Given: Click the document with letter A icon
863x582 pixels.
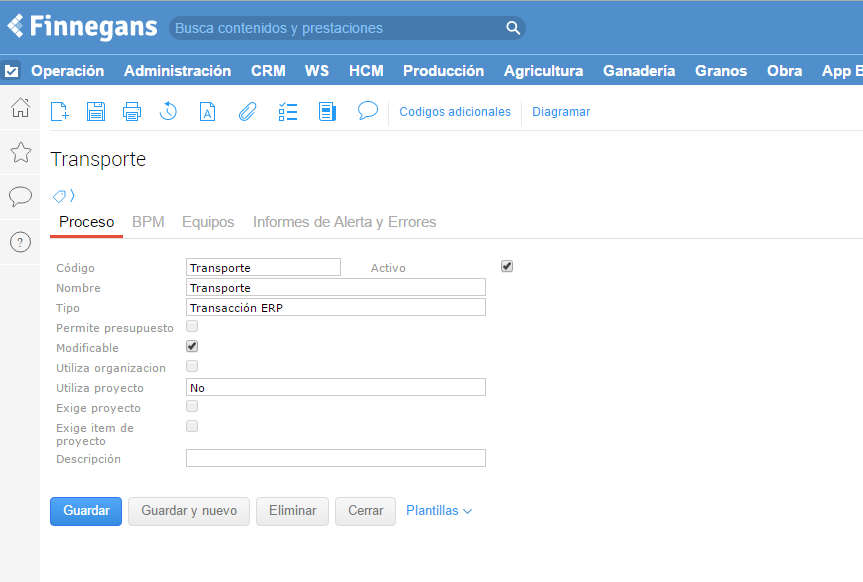Looking at the screenshot, I should 207,112.
